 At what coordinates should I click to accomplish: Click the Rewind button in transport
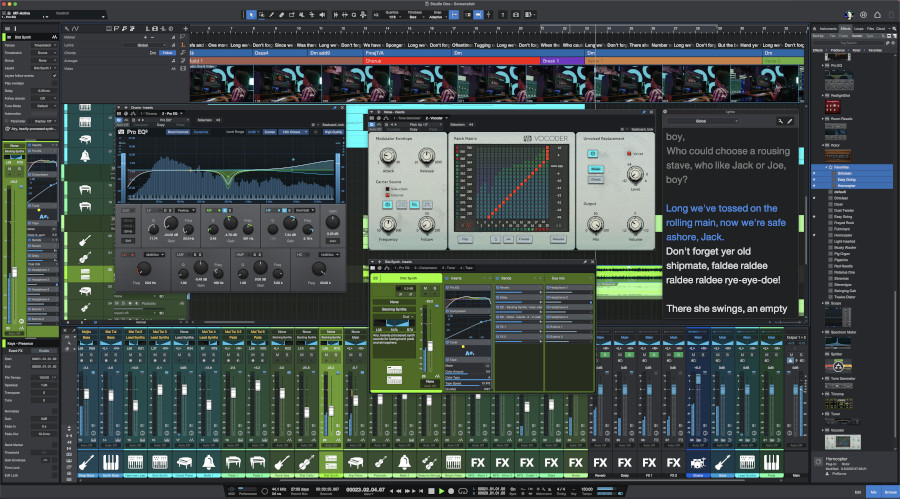click(400, 491)
